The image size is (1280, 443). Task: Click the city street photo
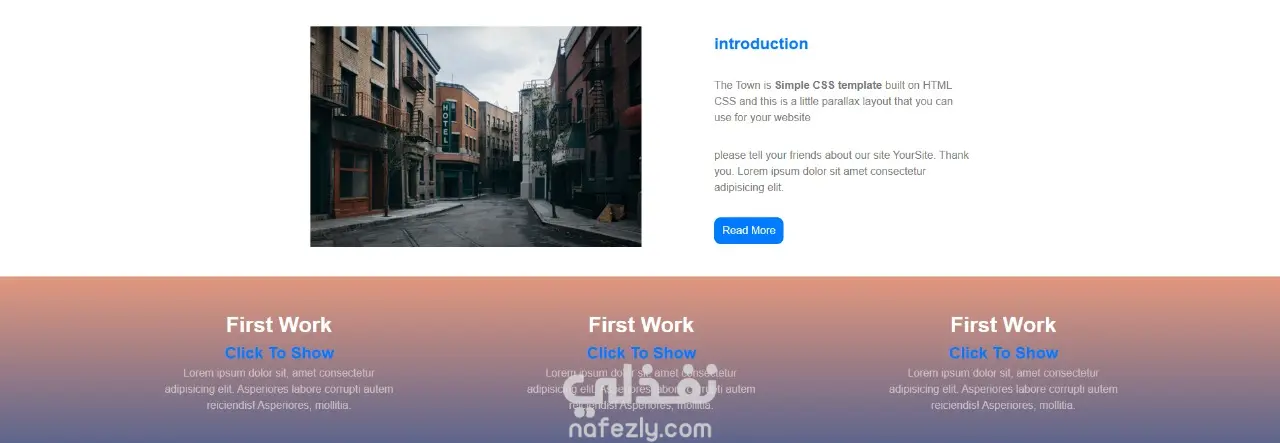(476, 136)
